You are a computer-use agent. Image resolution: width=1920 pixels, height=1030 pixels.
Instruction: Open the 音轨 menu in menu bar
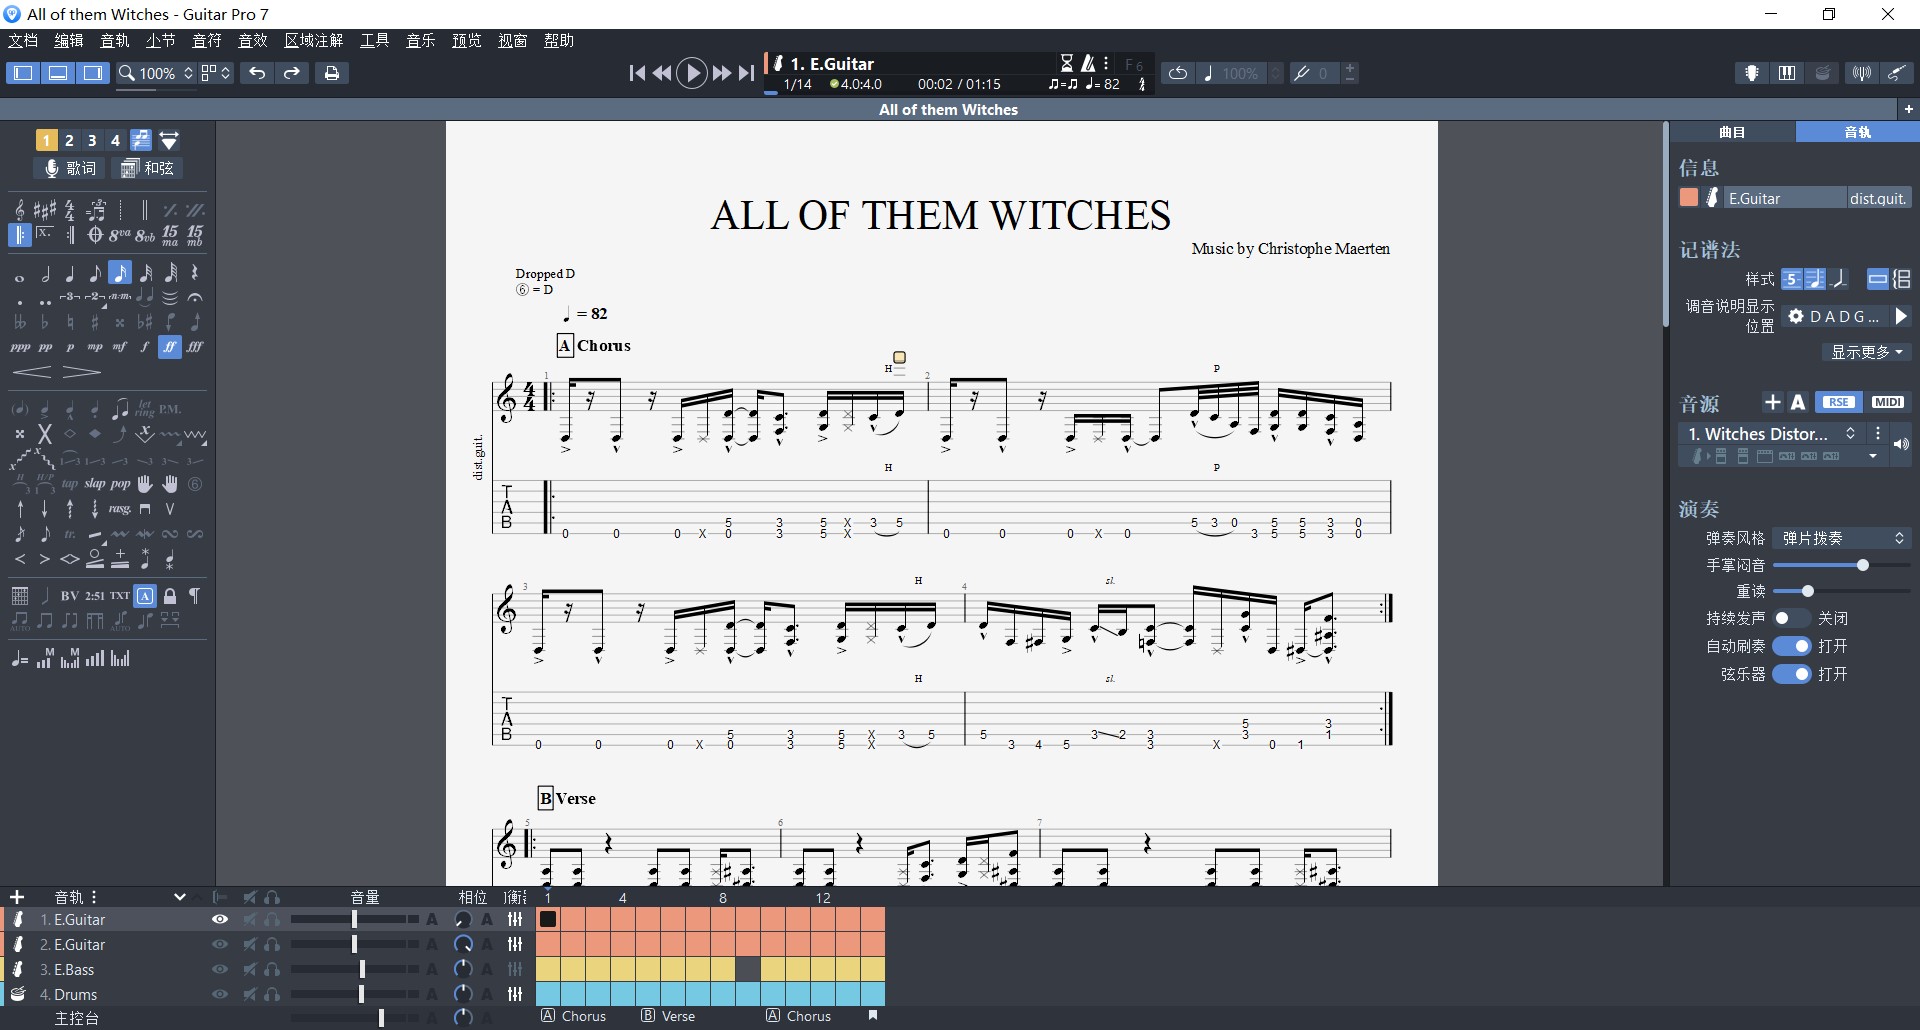(x=115, y=40)
